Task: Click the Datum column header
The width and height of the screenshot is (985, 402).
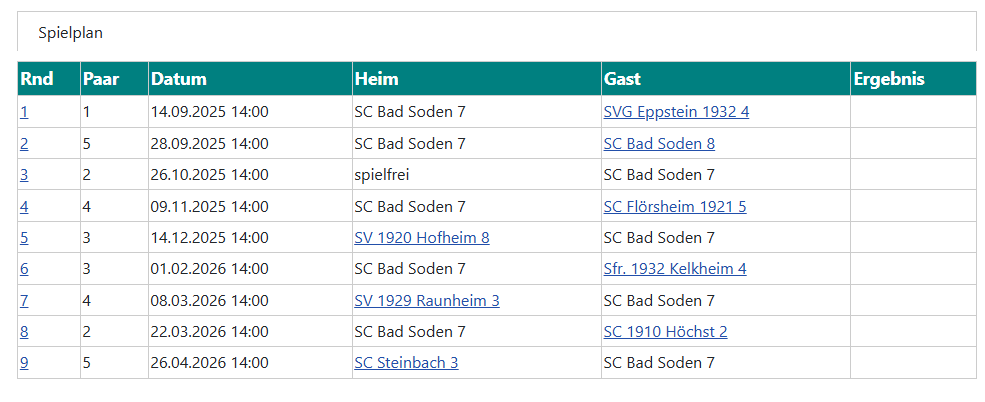Action: 179,79
